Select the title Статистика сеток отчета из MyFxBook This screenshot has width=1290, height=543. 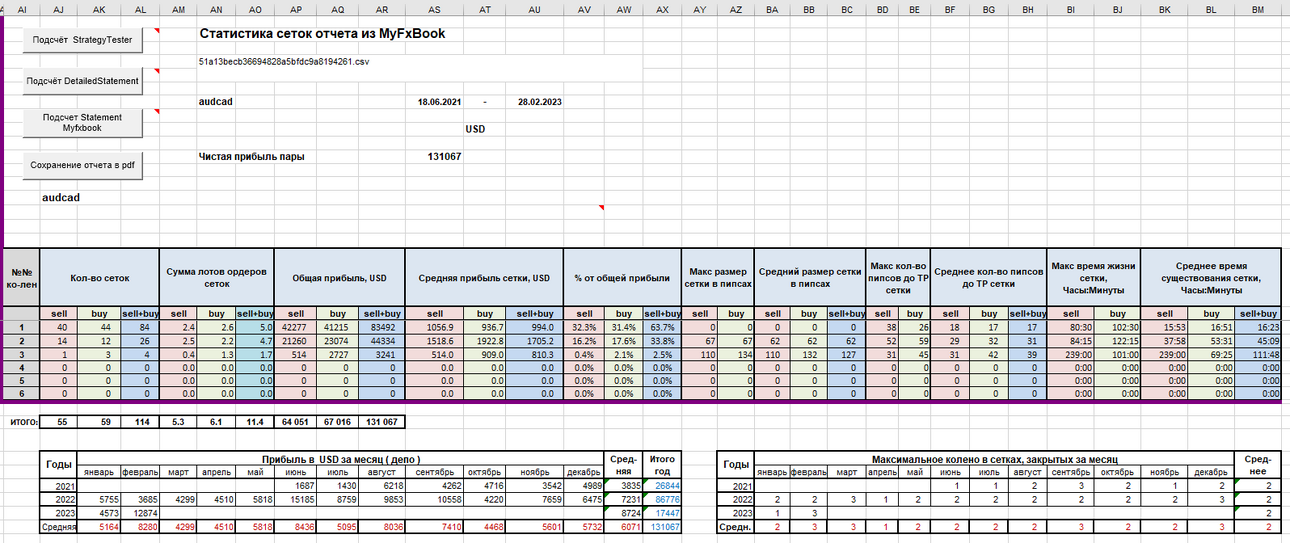pyautogui.click(x=322, y=33)
